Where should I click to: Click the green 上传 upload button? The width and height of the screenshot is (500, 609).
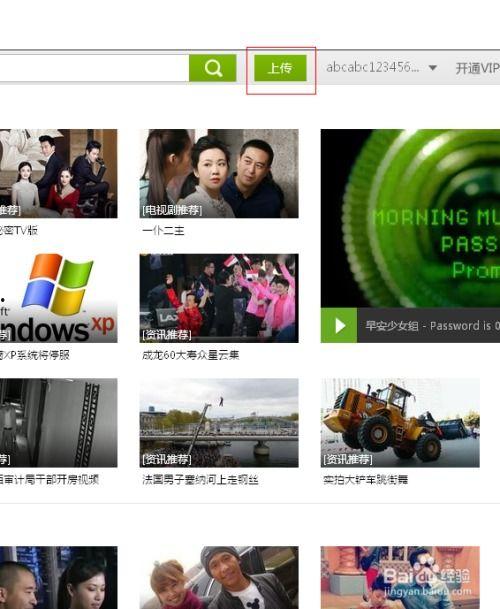280,68
